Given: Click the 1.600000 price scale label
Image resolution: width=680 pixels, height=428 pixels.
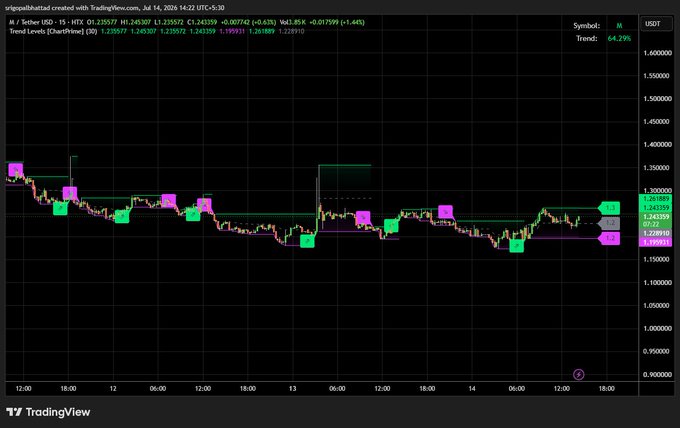Looking at the screenshot, I should pyautogui.click(x=657, y=53).
